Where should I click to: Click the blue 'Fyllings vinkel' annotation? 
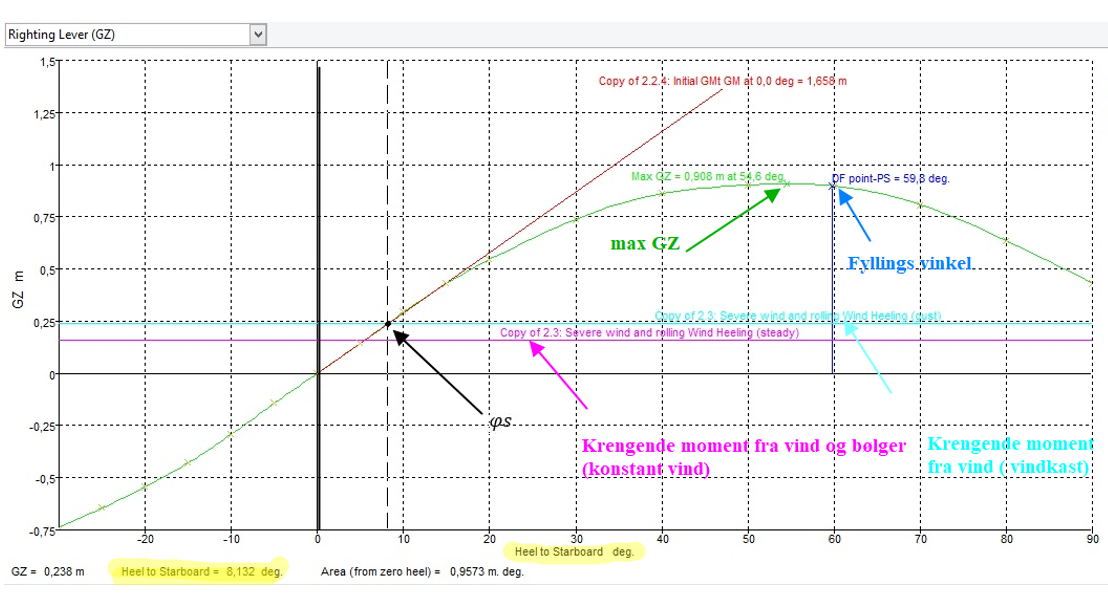point(910,264)
